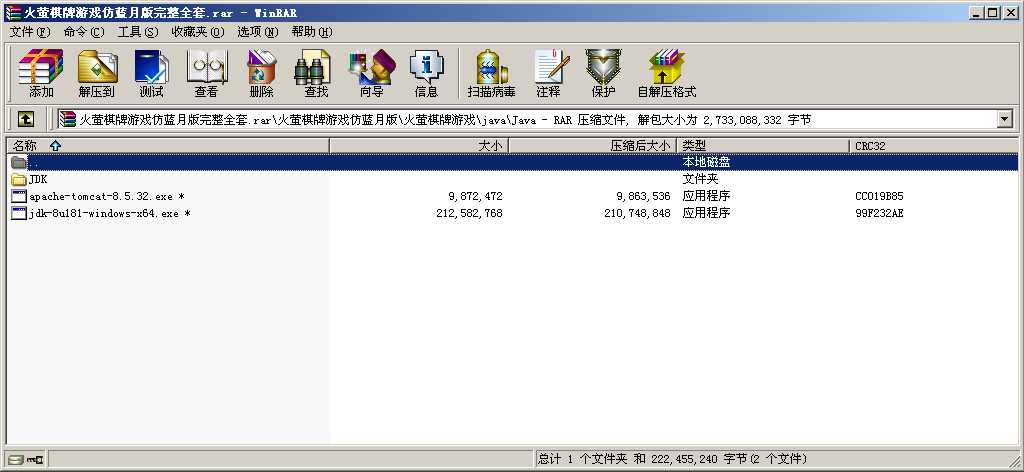Sort by the Size (大小) column header
1024x472 pixels.
coord(419,146)
